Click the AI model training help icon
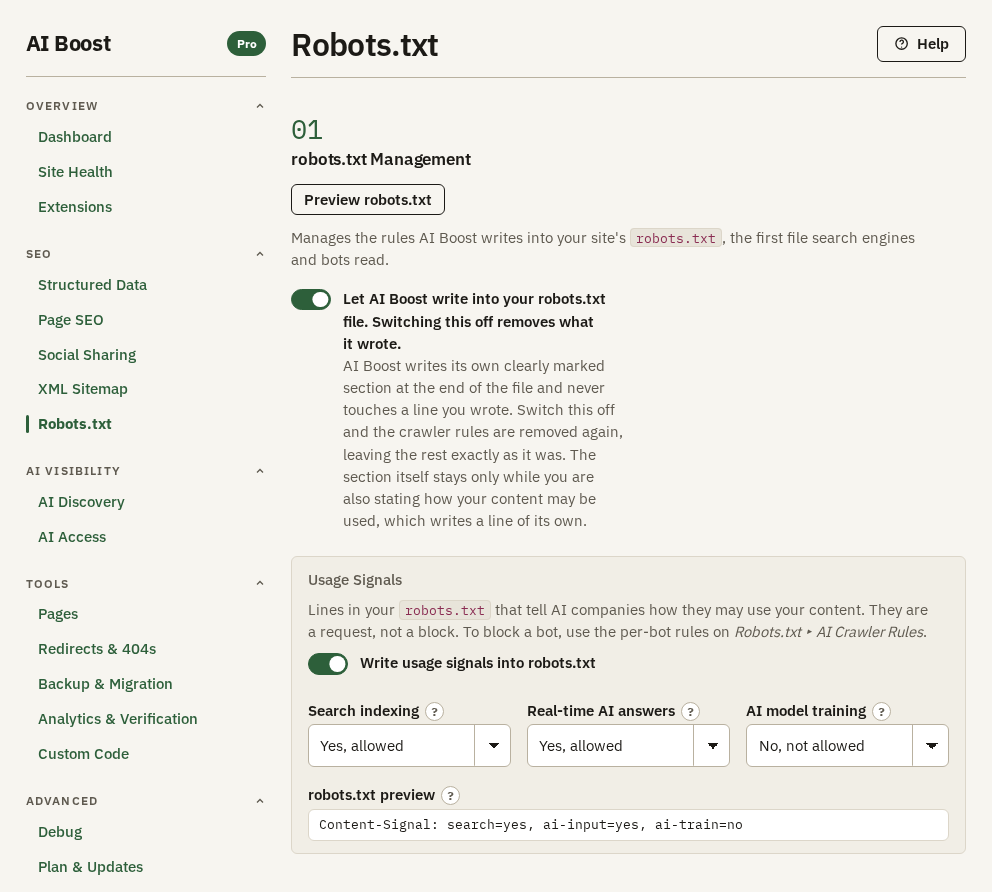This screenshot has height=892, width=992. pyautogui.click(x=881, y=712)
